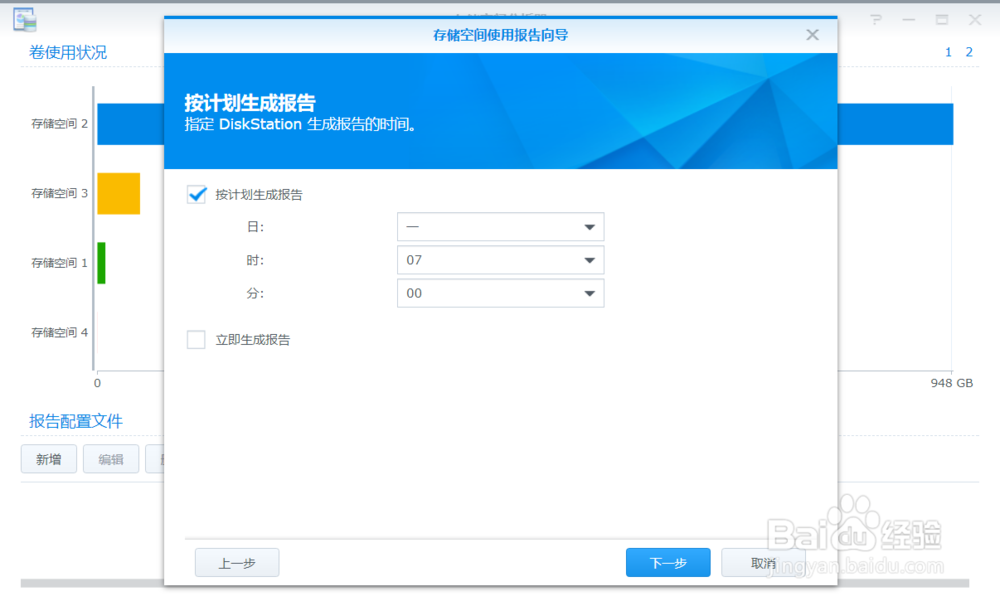This screenshot has width=1000, height=601.
Task: Click the minimize window icon
Action: pos(910,18)
